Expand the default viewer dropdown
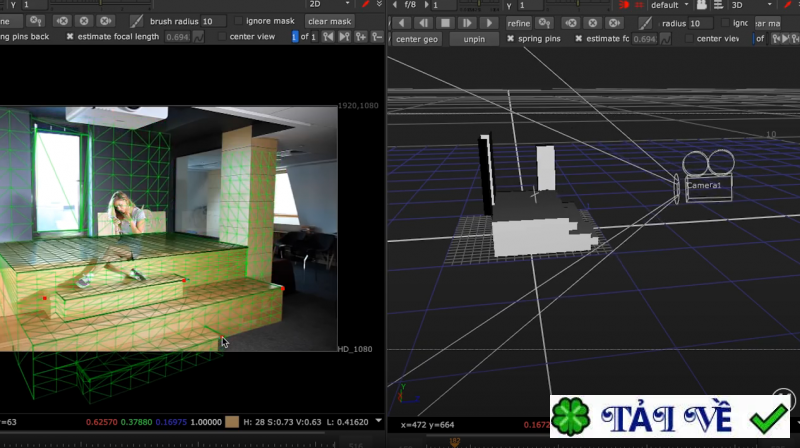This screenshot has height=448, width=800. click(670, 5)
